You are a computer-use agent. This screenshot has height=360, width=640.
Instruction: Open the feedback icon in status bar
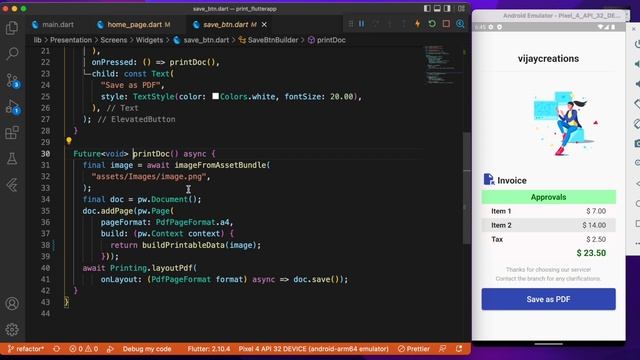point(442,349)
